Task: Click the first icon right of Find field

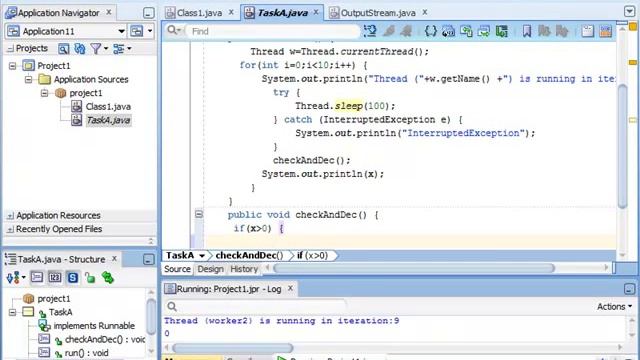Action: click(x=370, y=31)
